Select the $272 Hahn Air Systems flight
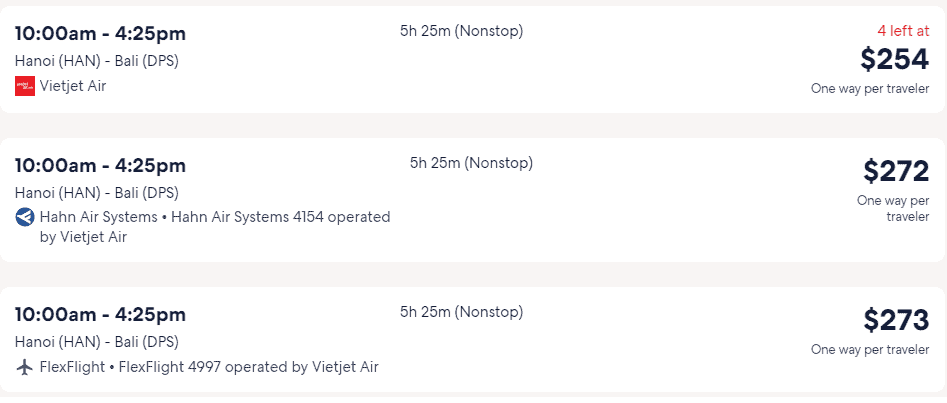947x403 pixels. click(472, 200)
